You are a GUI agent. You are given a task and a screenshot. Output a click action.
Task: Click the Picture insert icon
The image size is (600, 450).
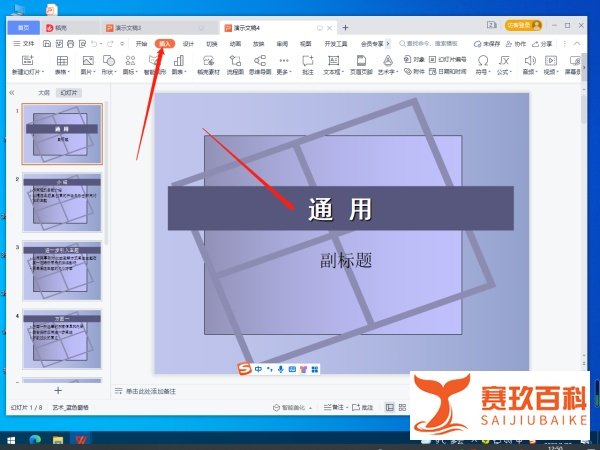coord(88,60)
